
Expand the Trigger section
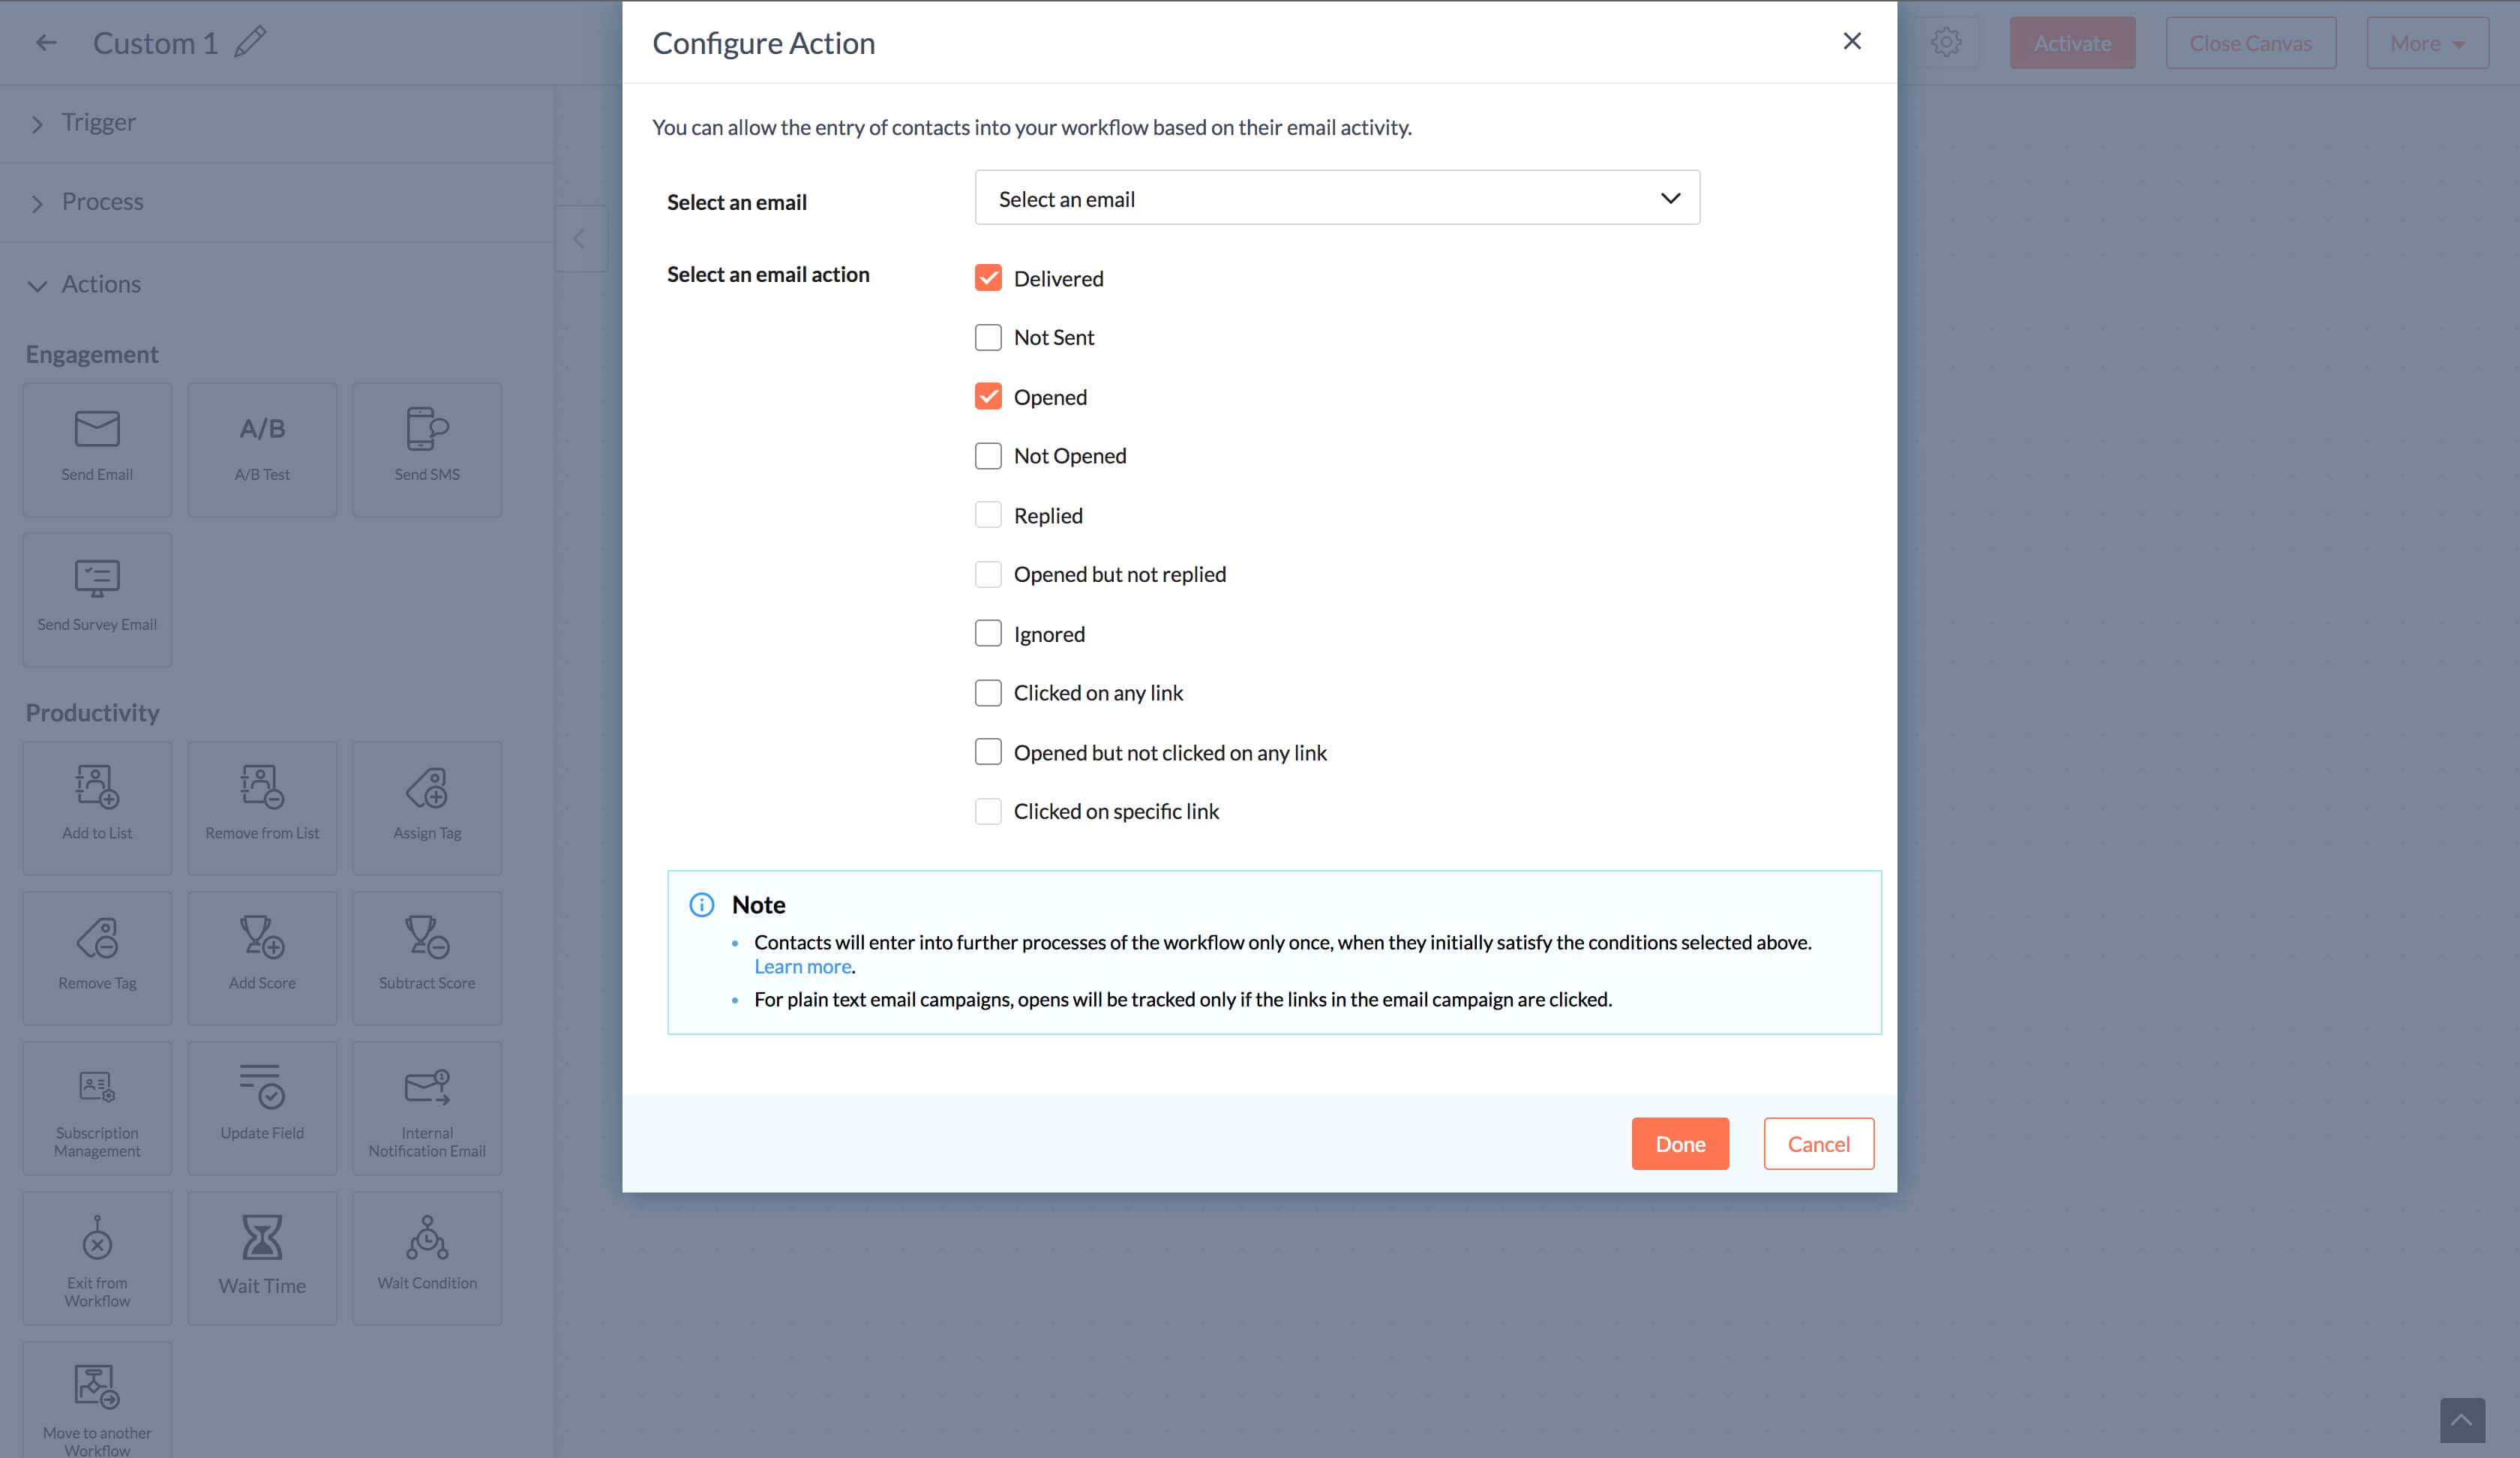[38, 121]
